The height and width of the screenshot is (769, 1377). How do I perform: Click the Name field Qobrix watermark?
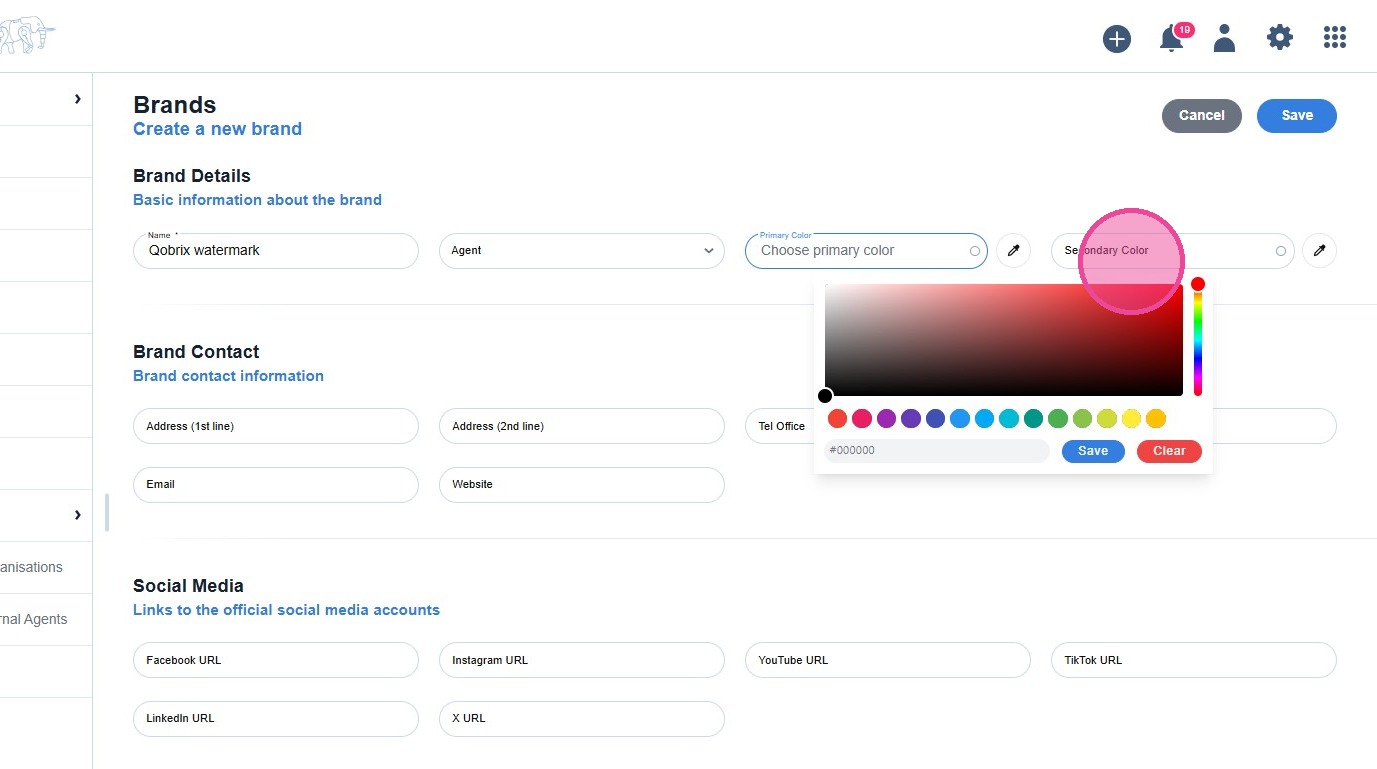[276, 251]
